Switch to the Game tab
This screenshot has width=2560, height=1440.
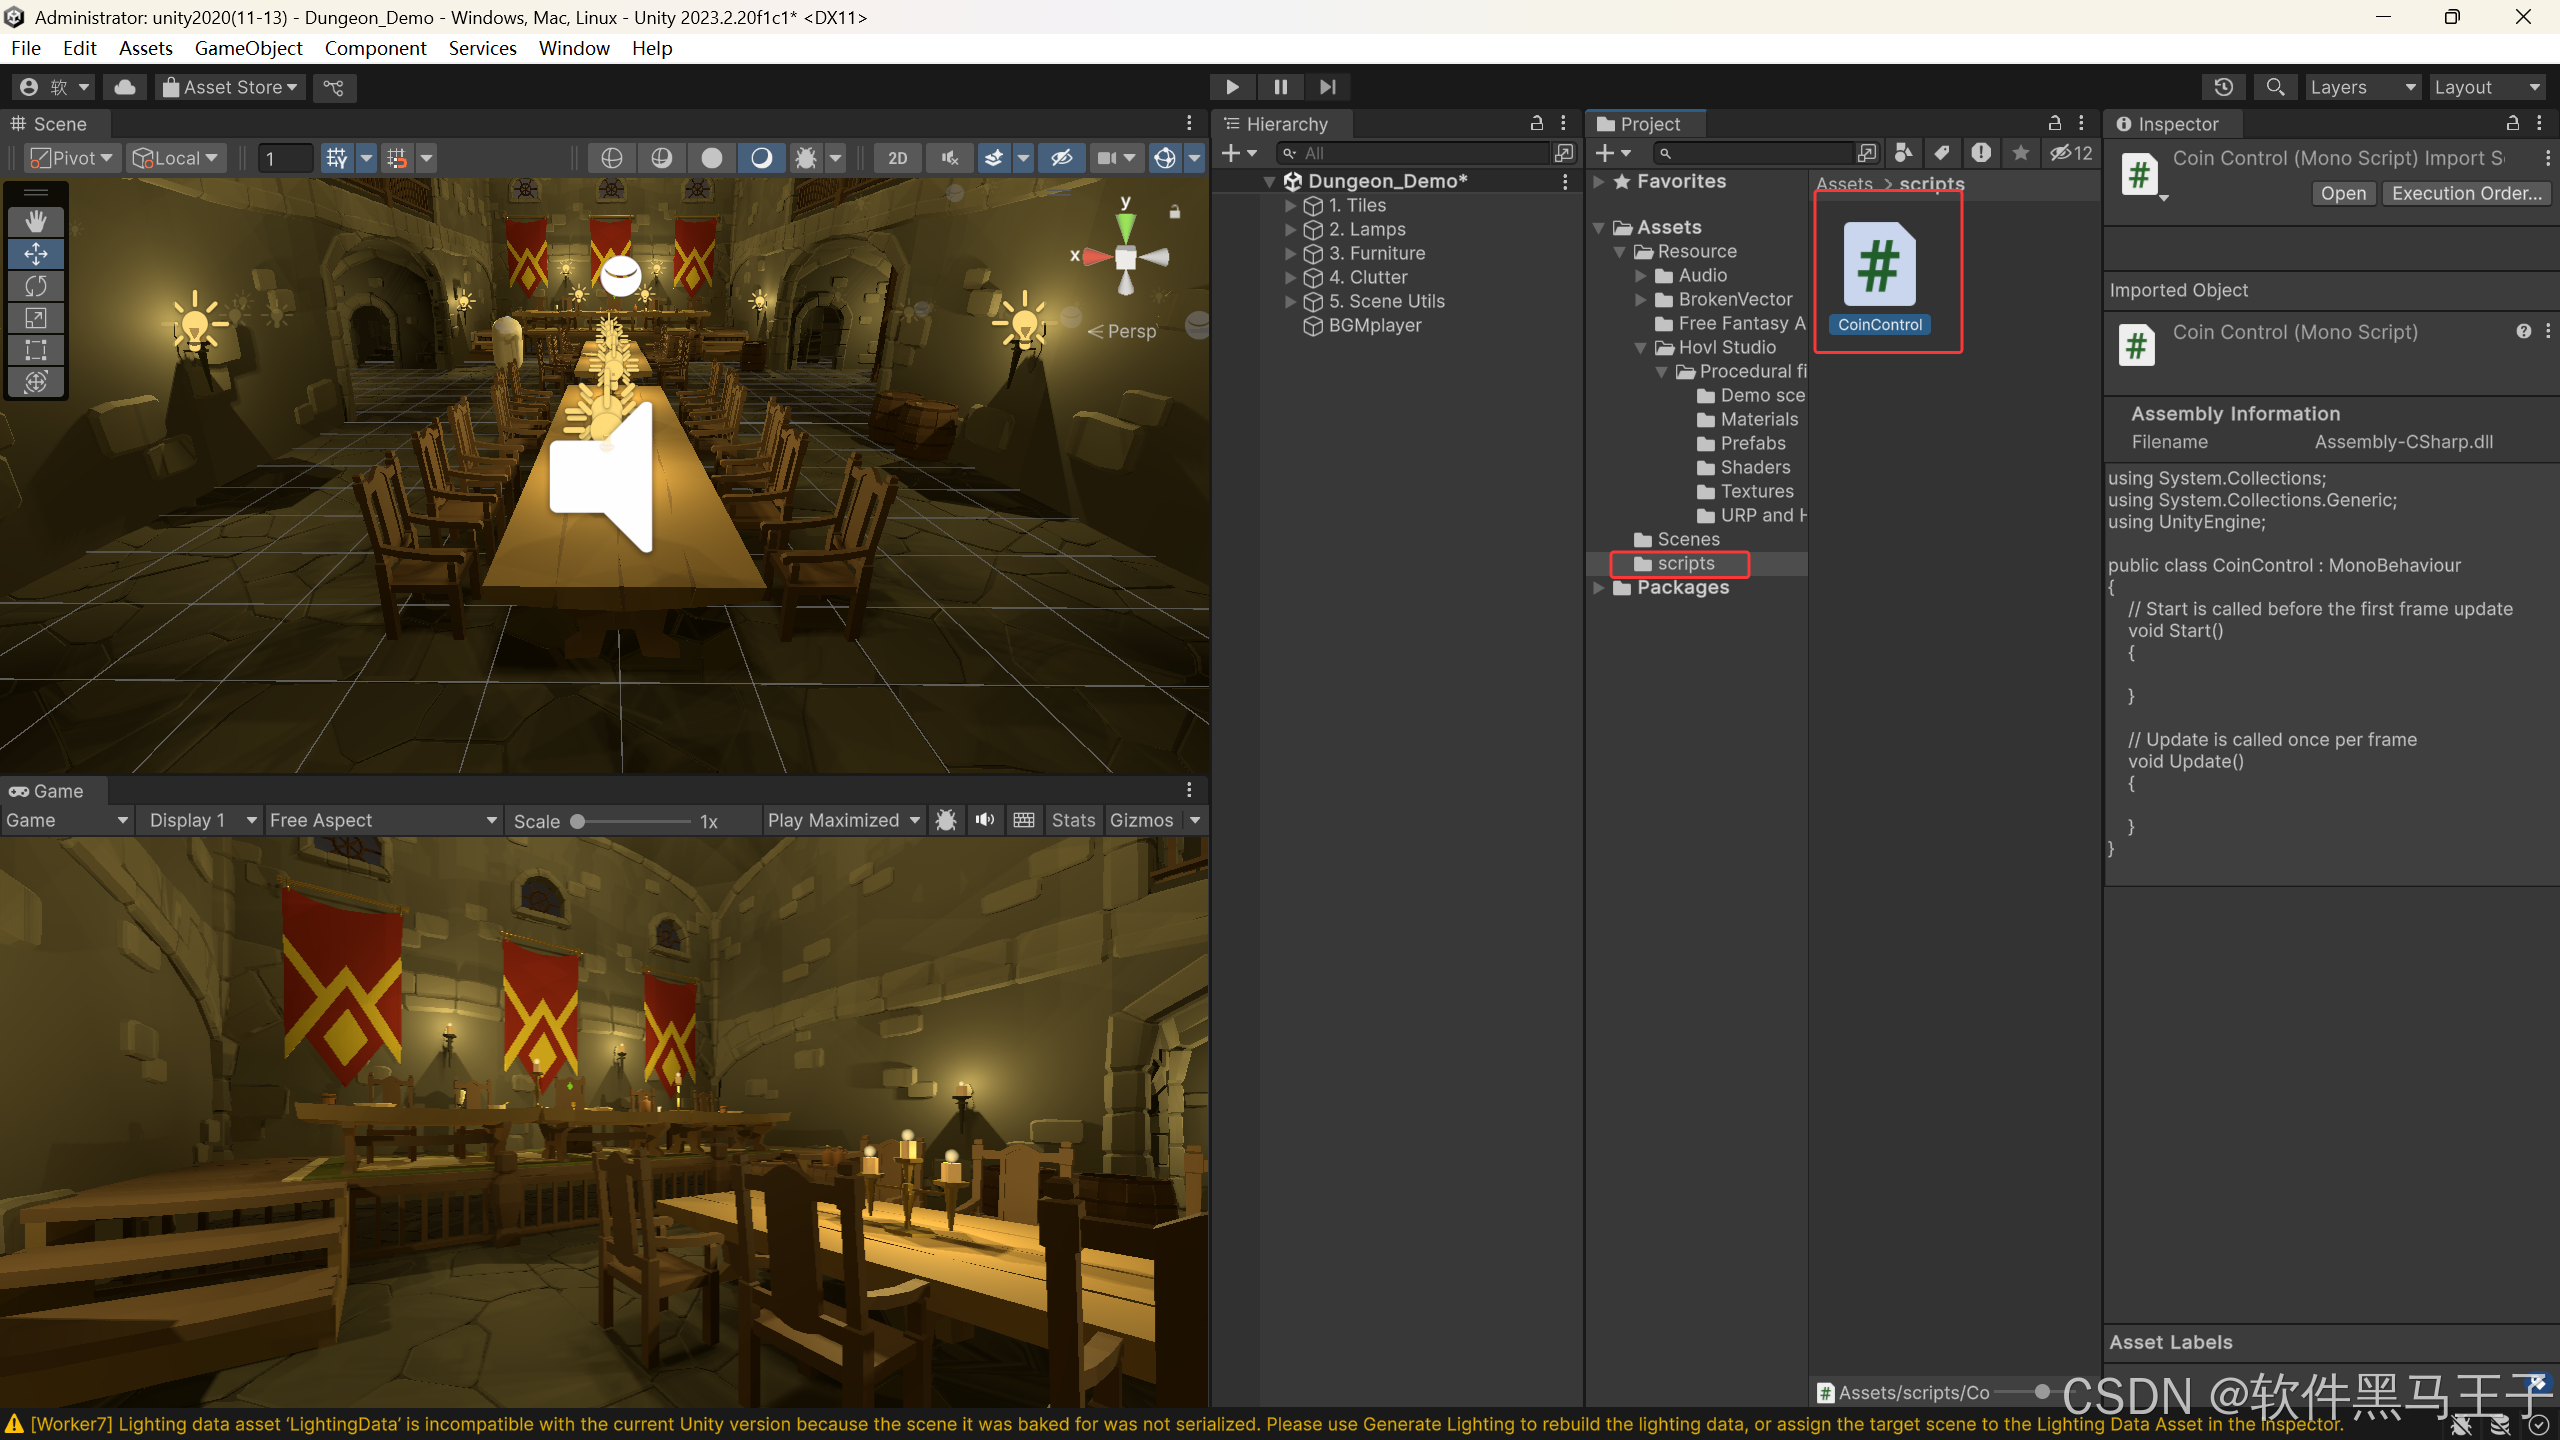tap(47, 791)
